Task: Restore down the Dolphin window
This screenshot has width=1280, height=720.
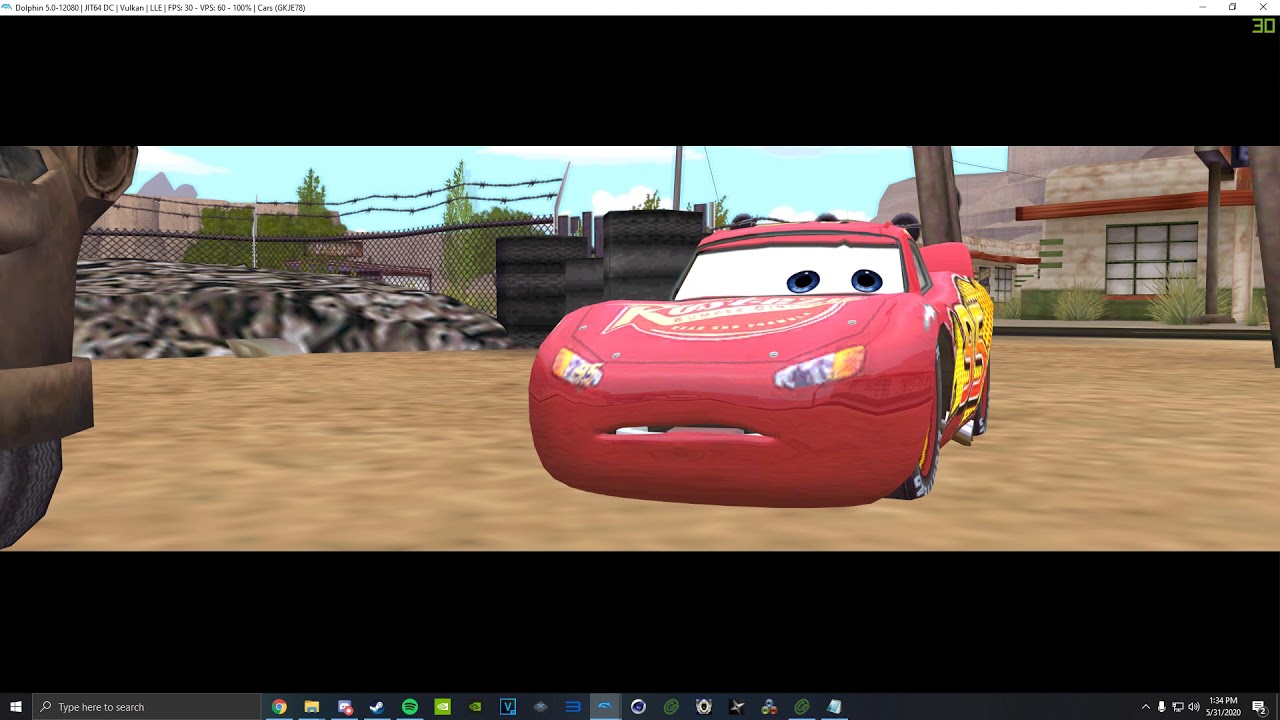Action: [x=1233, y=7]
